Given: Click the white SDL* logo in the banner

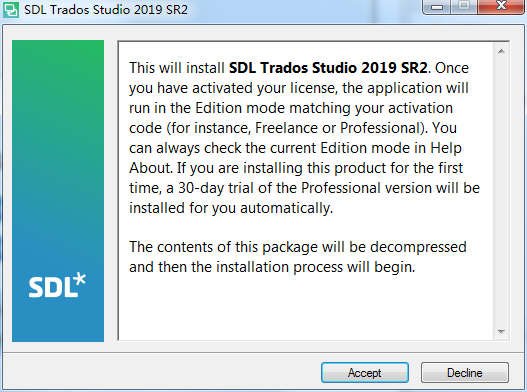Looking at the screenshot, I should (x=57, y=285).
